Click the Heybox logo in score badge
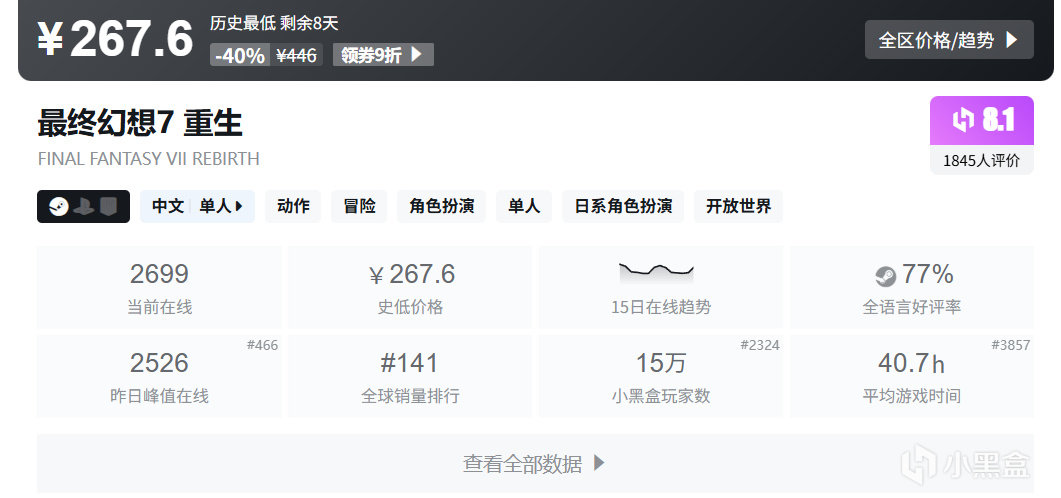 coord(962,120)
